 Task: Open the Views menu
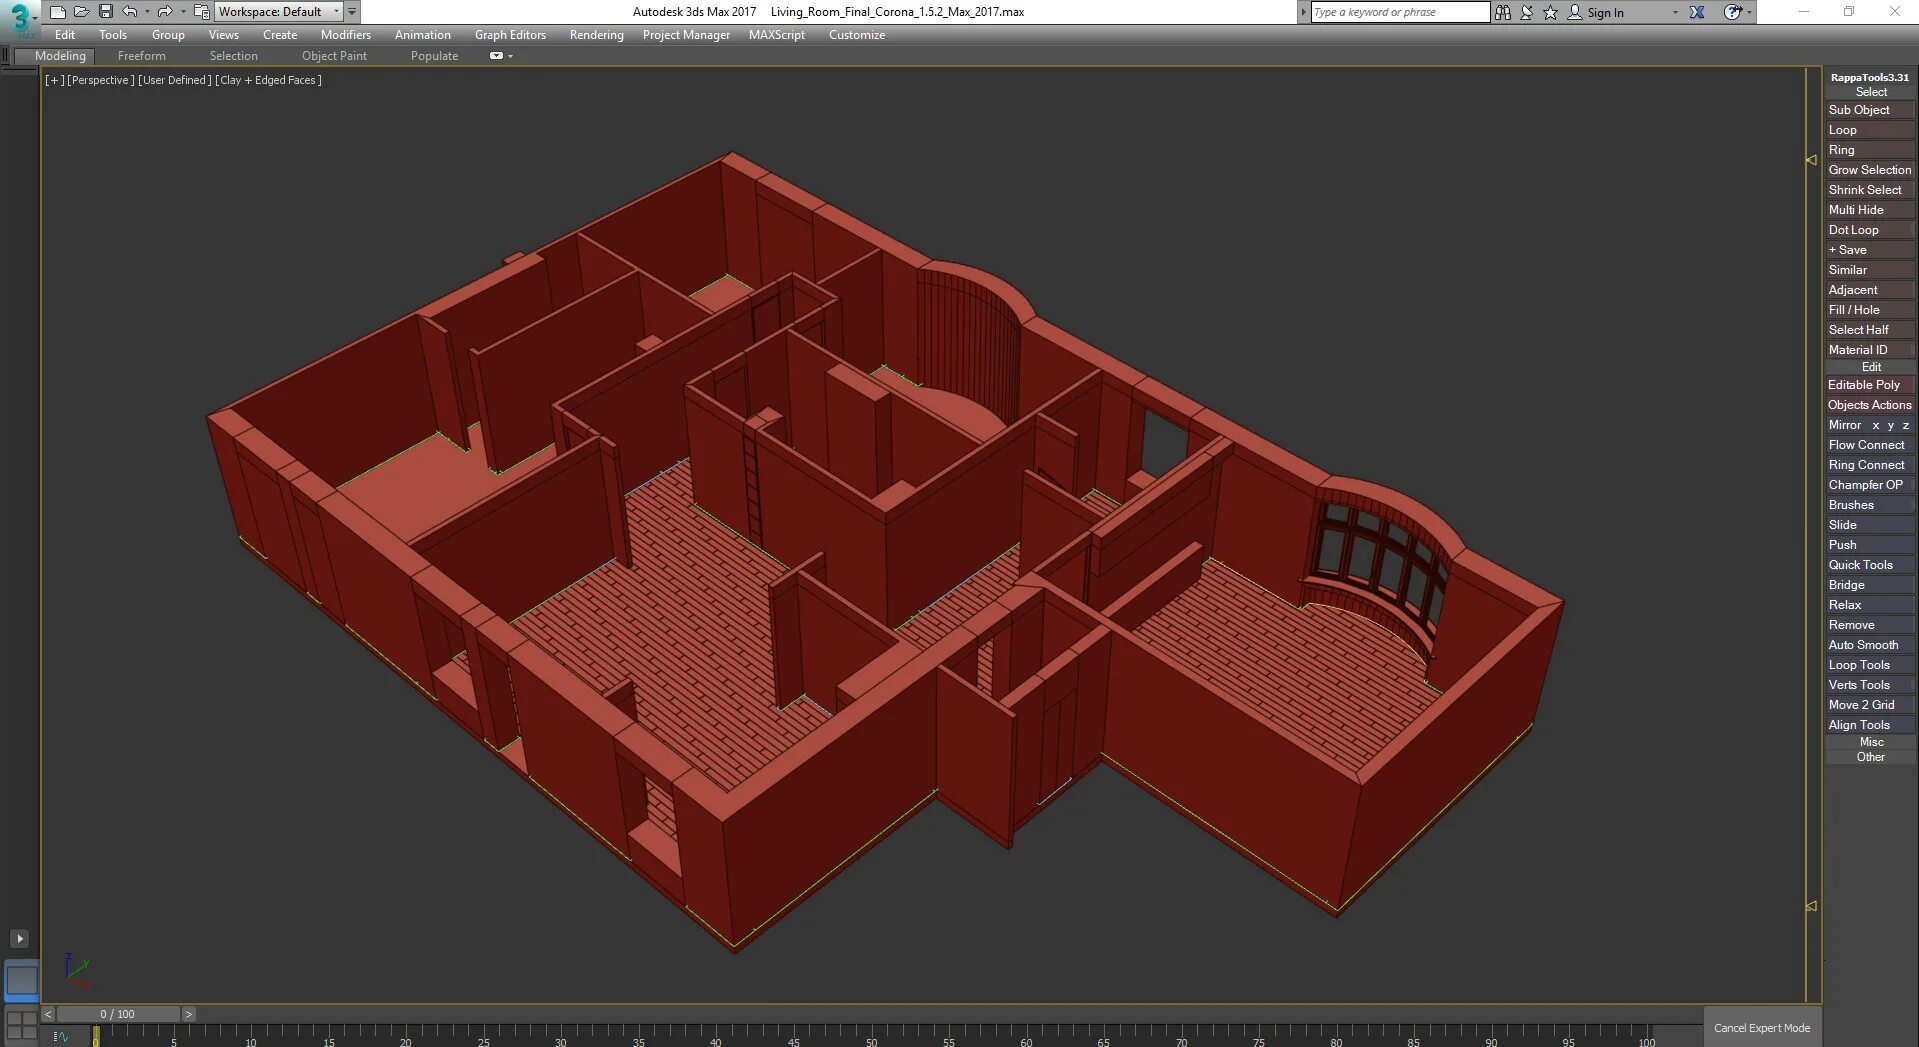pos(224,35)
